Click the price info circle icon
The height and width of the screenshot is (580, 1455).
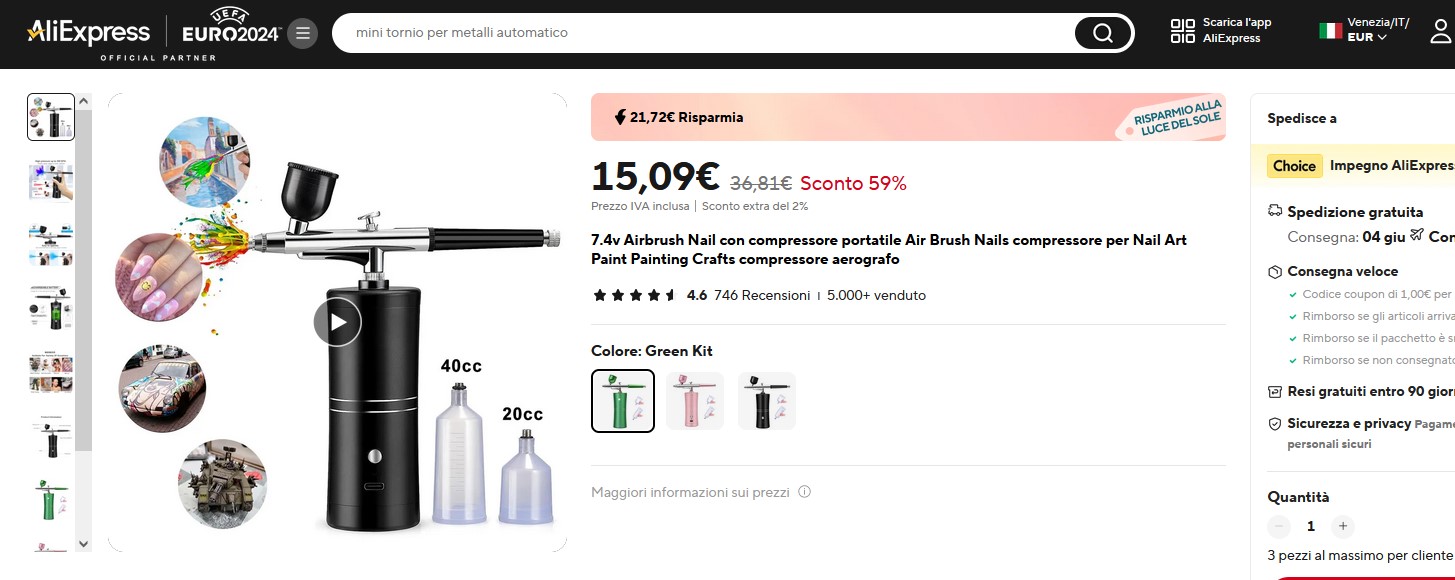tap(805, 492)
